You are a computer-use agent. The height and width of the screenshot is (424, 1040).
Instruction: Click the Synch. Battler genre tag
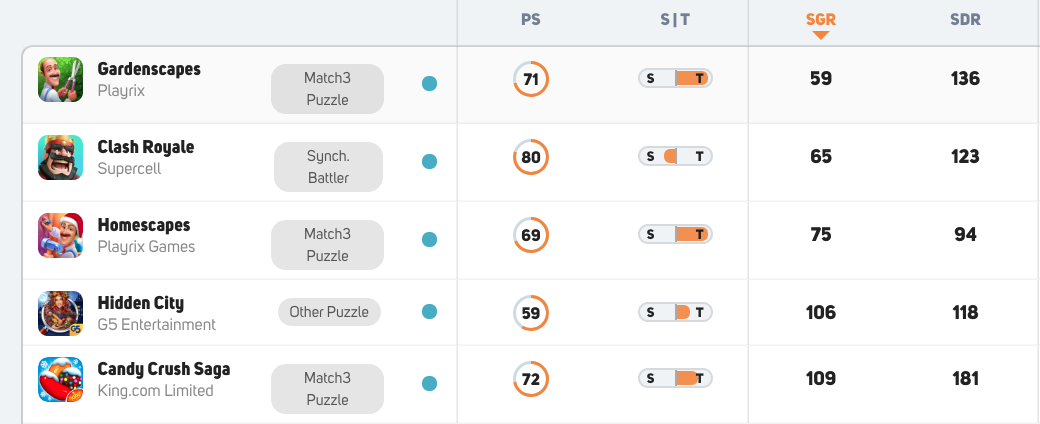click(328, 167)
